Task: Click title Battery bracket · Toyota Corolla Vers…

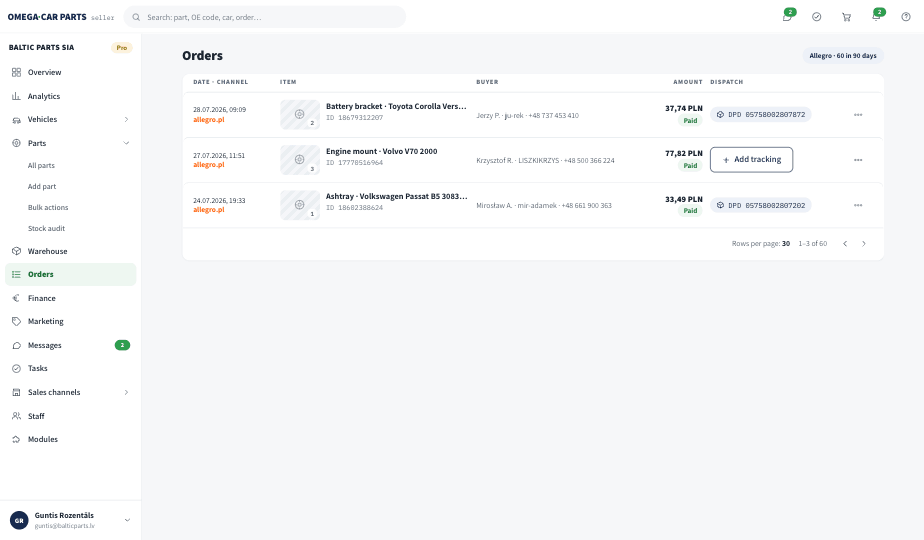Action: click(396, 106)
